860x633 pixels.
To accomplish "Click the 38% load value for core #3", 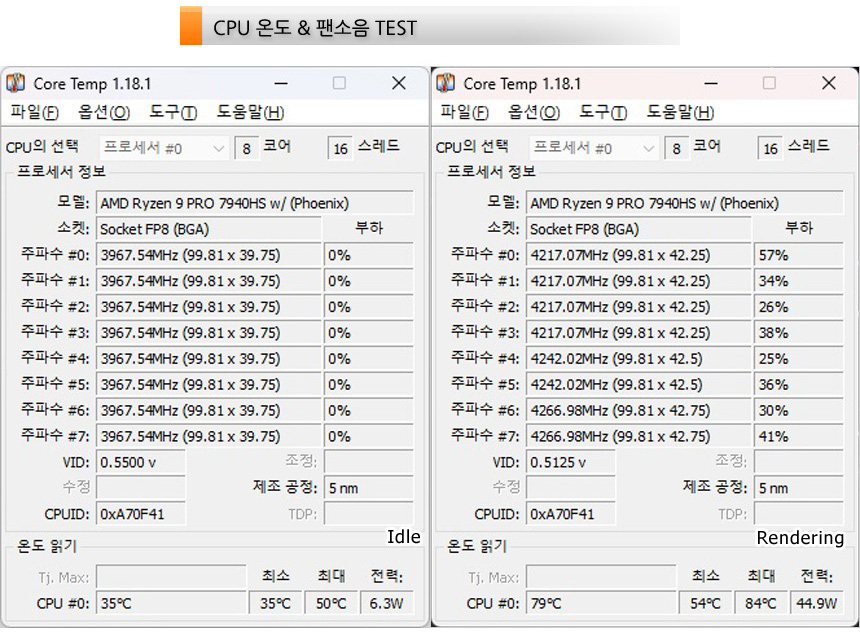I will point(799,333).
